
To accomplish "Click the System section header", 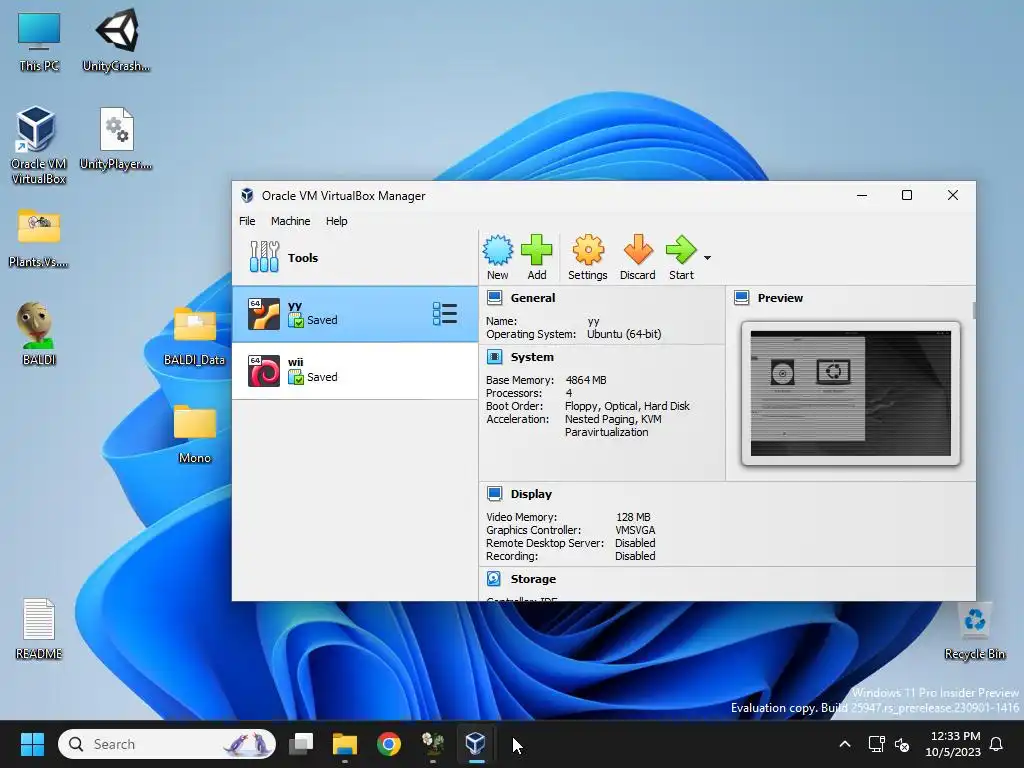I will pos(532,357).
